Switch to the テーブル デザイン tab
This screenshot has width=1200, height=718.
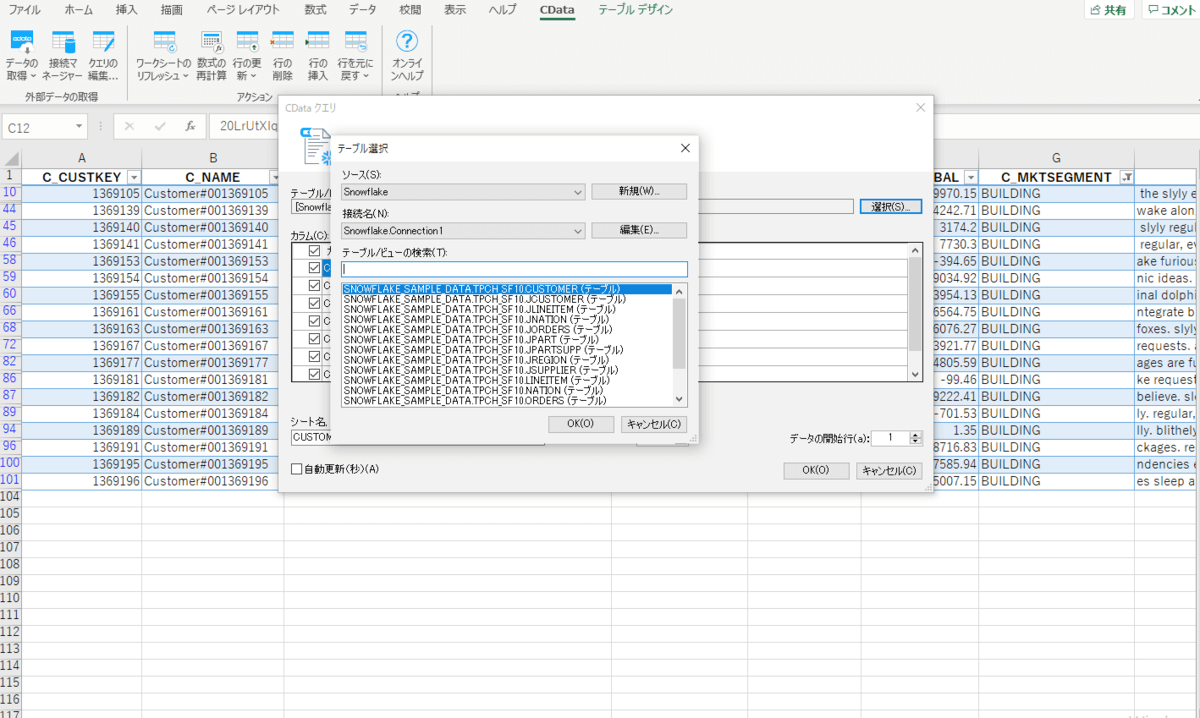[636, 10]
